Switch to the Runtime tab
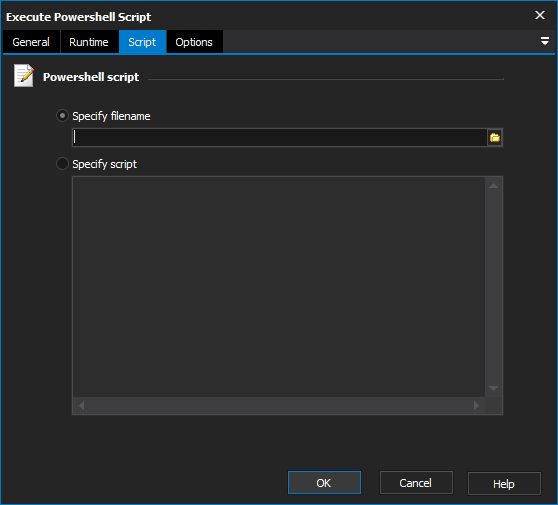Screen dimensions: 558x505 (x=89, y=42)
